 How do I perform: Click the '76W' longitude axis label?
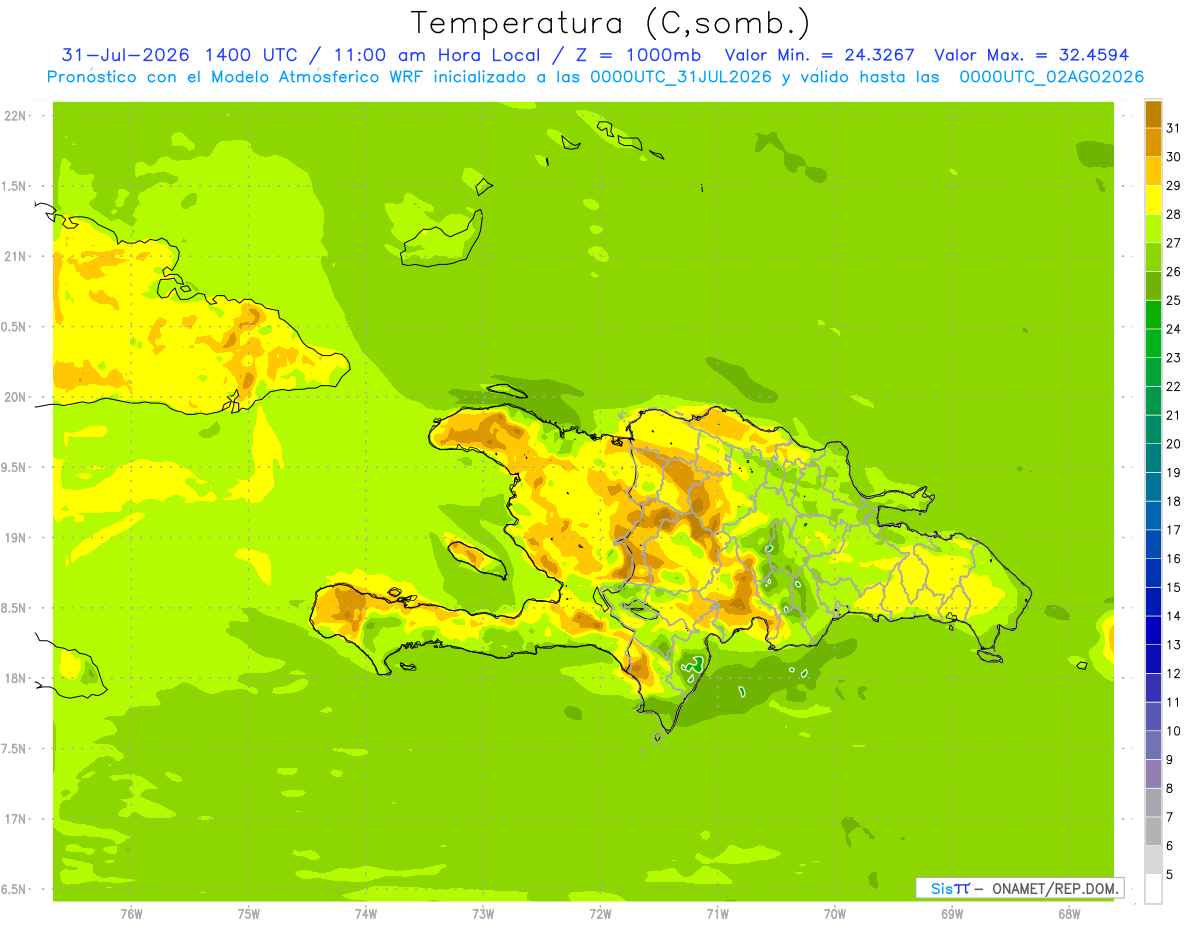[x=131, y=914]
